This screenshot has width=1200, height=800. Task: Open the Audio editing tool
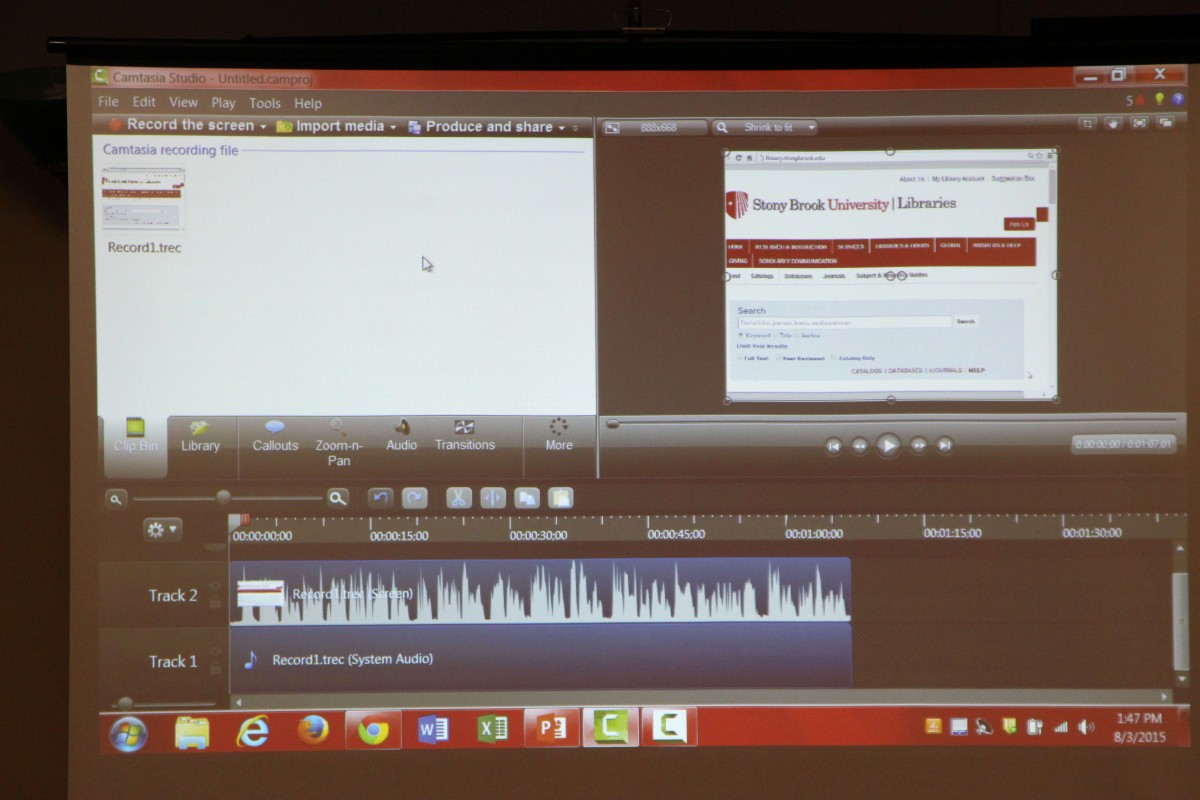[x=402, y=436]
